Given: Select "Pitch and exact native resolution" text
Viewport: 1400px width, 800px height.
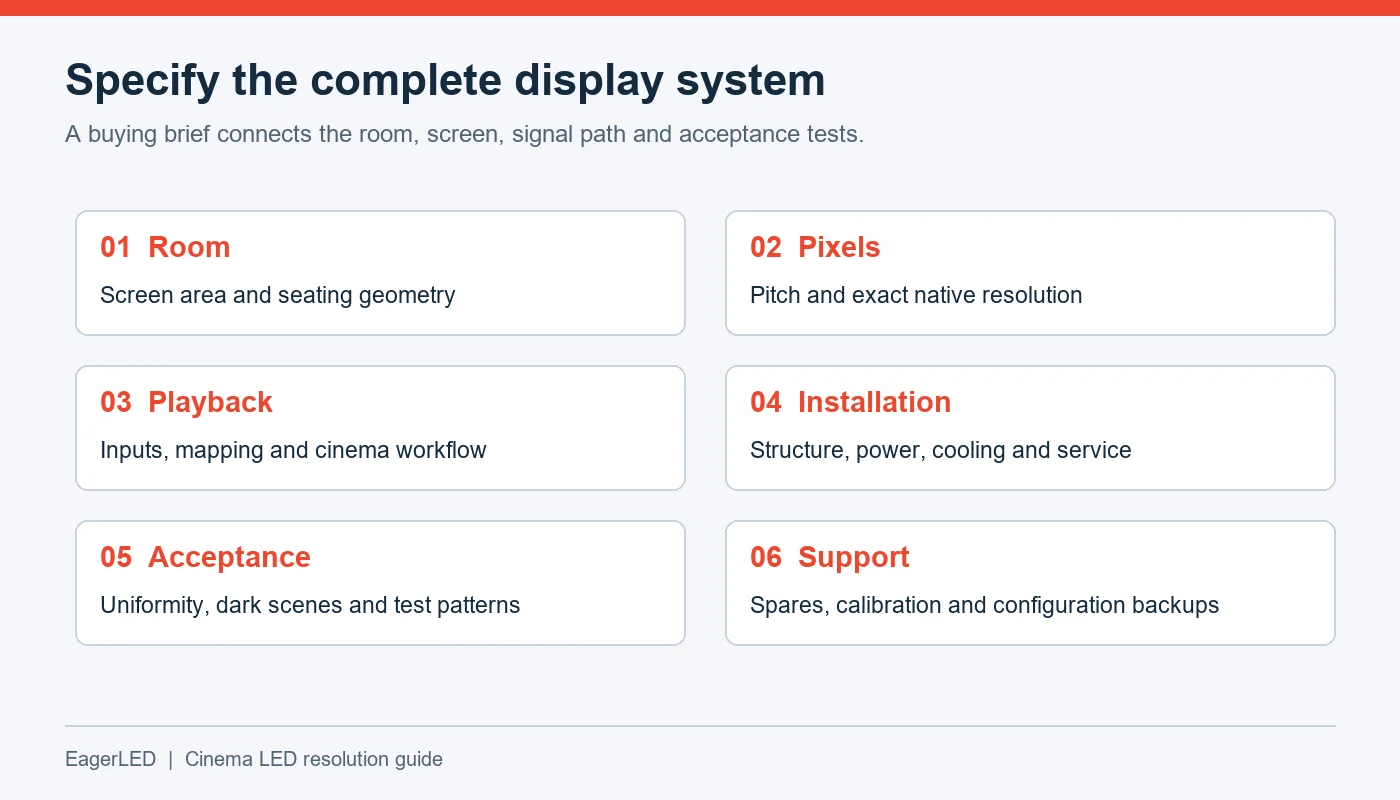Looking at the screenshot, I should tap(916, 295).
